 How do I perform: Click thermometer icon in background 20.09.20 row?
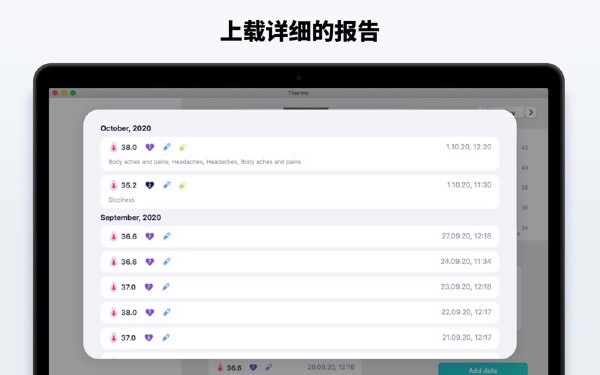coord(220,367)
